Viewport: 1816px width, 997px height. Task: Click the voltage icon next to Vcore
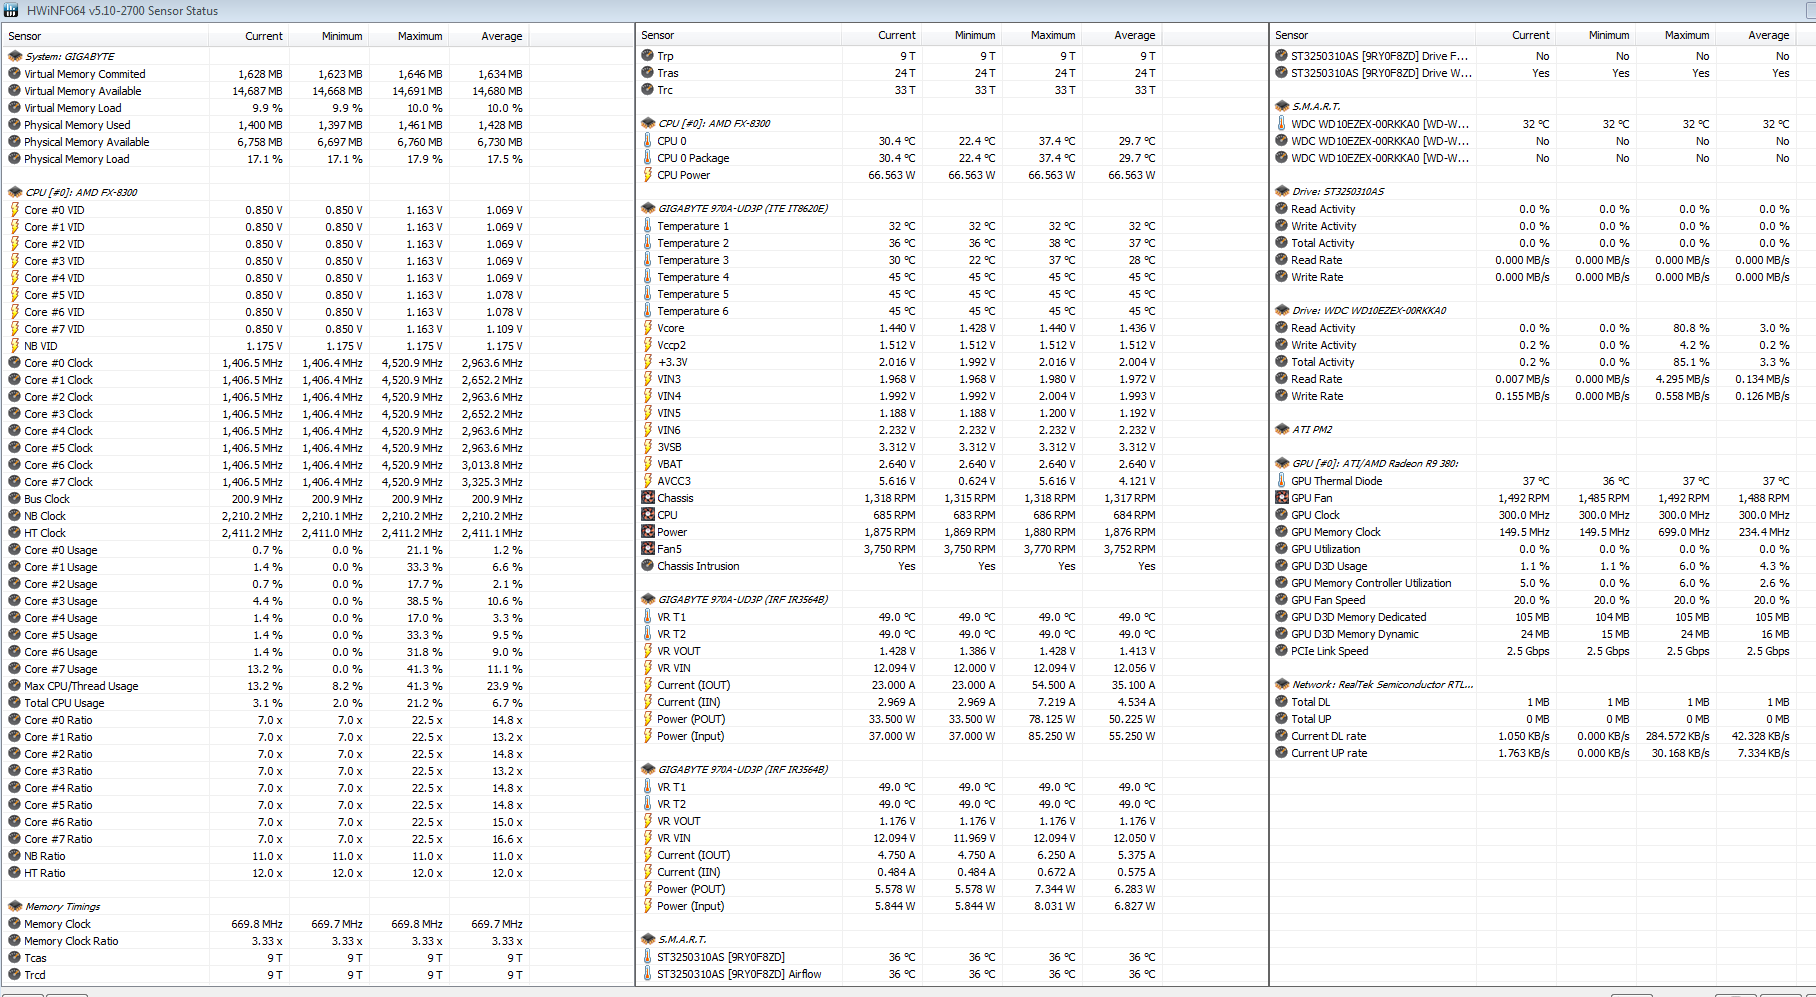pos(647,328)
